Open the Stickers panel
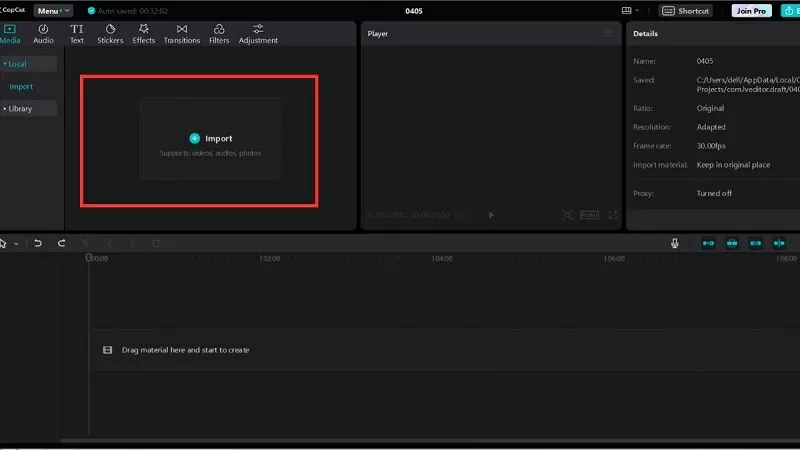The height and width of the screenshot is (450, 800). tap(110, 34)
